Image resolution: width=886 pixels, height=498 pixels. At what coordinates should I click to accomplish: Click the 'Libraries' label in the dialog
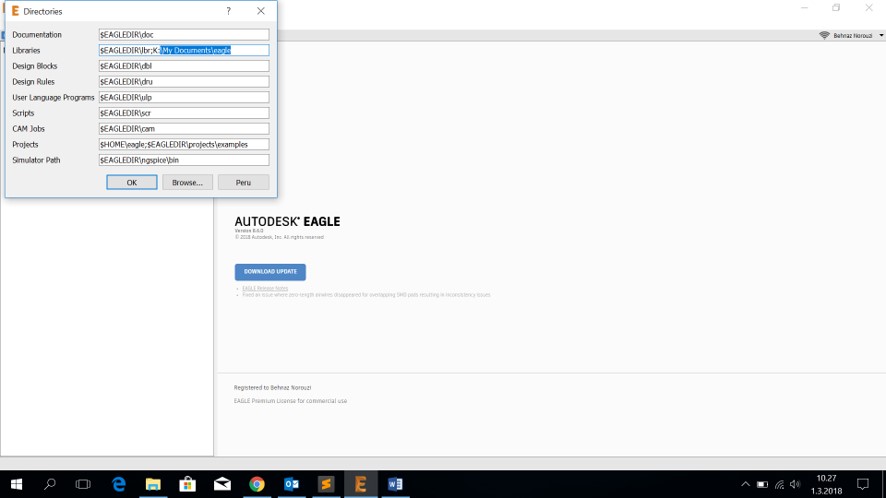click(x=26, y=50)
